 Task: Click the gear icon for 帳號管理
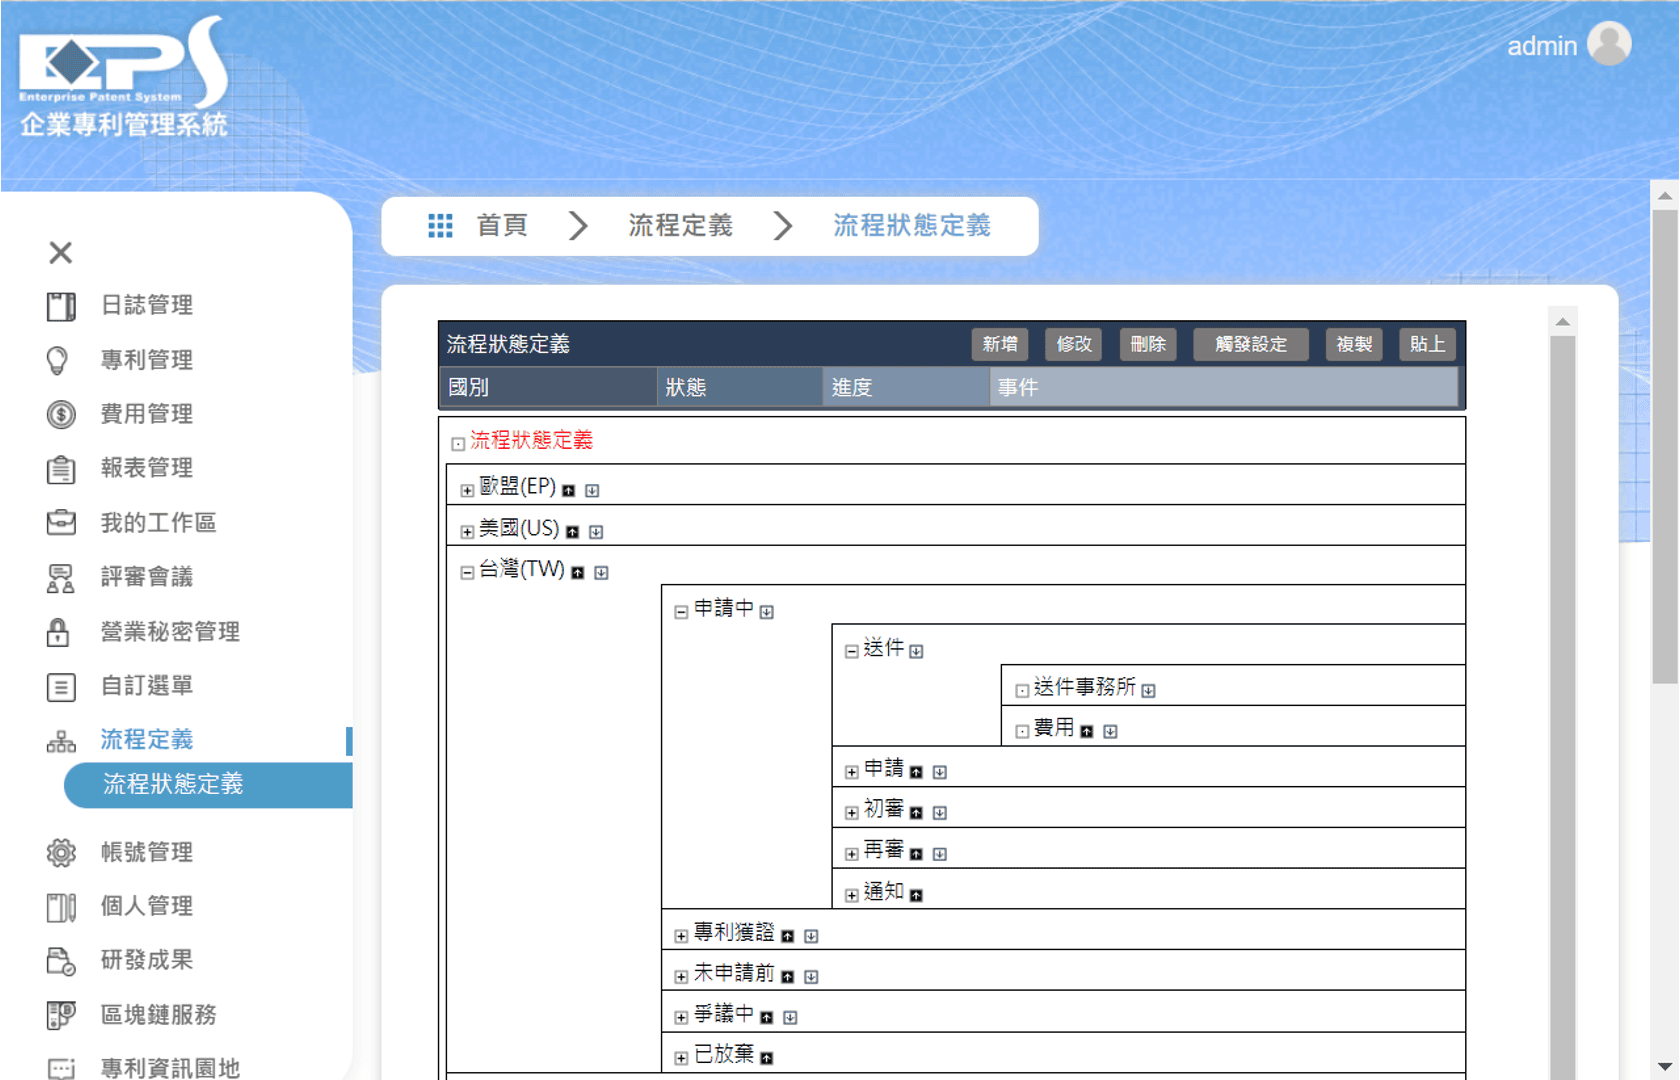(x=60, y=853)
